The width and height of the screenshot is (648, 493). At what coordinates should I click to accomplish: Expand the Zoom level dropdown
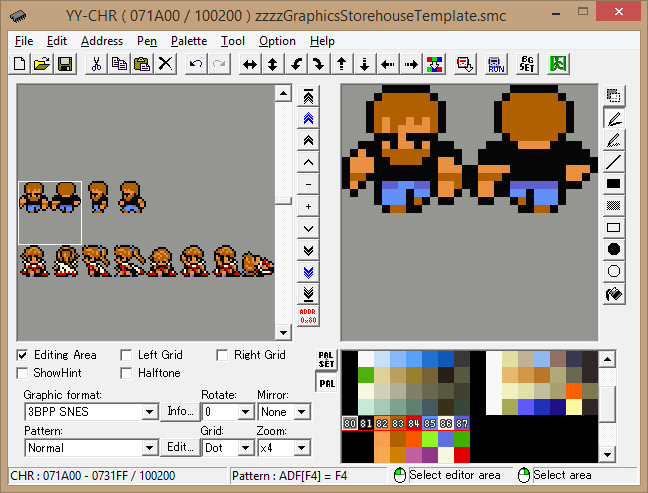[x=302, y=448]
